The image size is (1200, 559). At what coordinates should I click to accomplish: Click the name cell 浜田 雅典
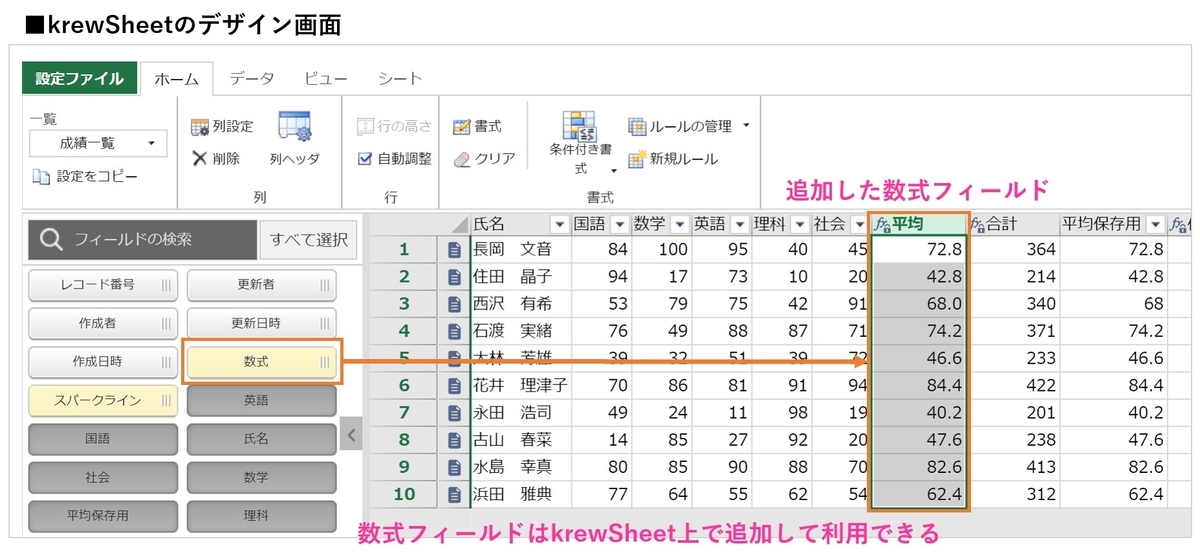pyautogui.click(x=520, y=494)
